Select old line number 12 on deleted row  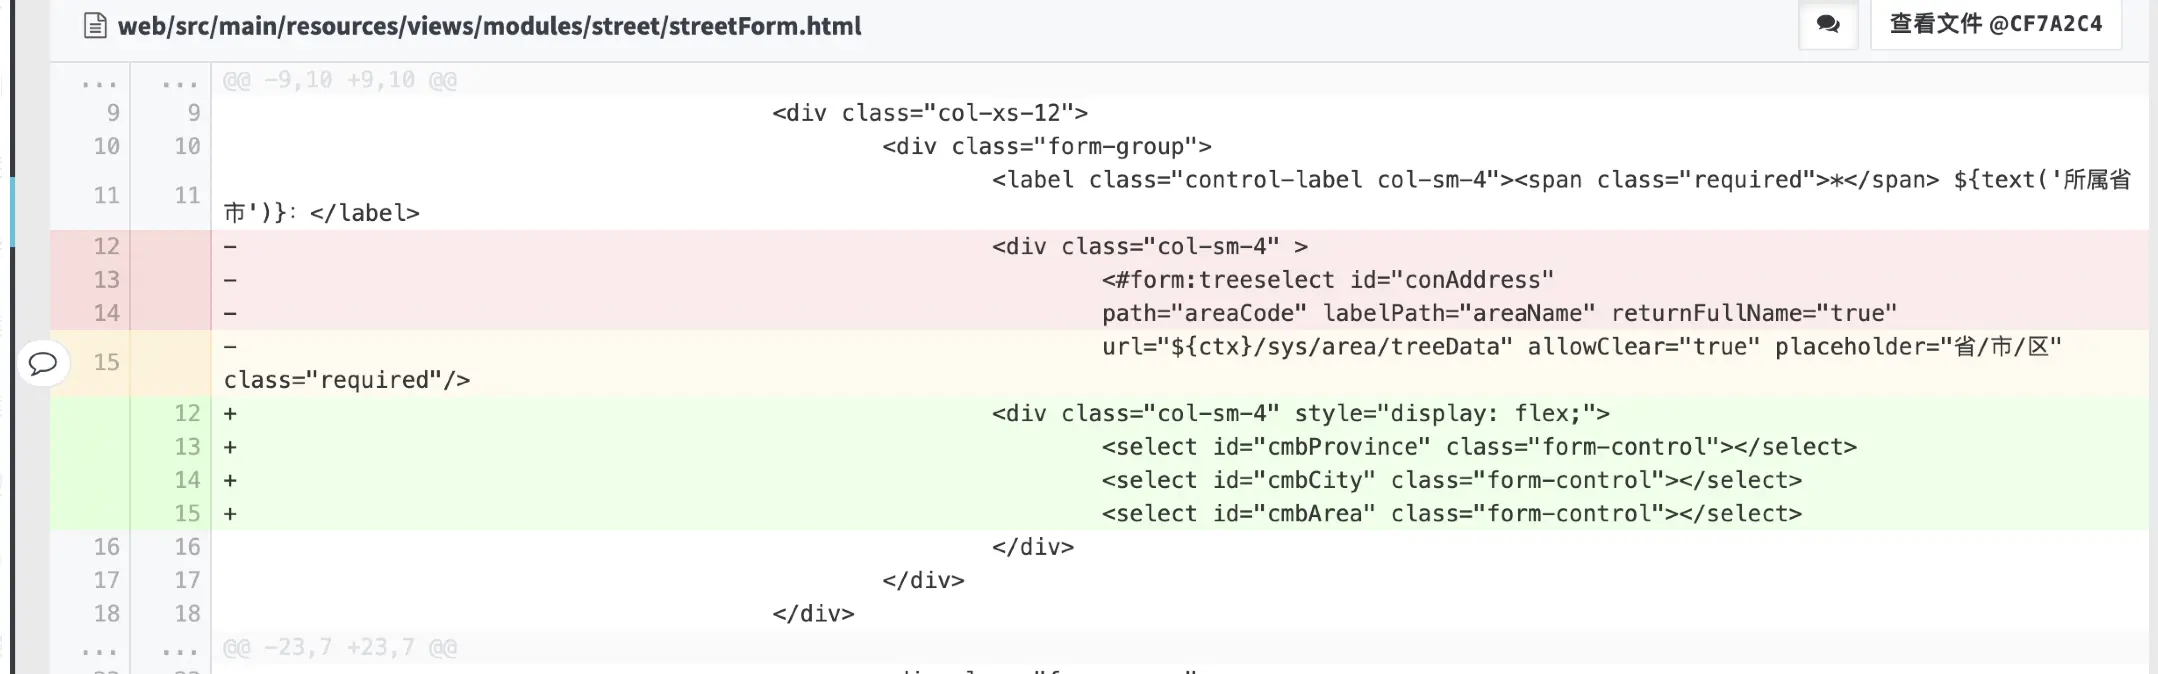[106, 246]
